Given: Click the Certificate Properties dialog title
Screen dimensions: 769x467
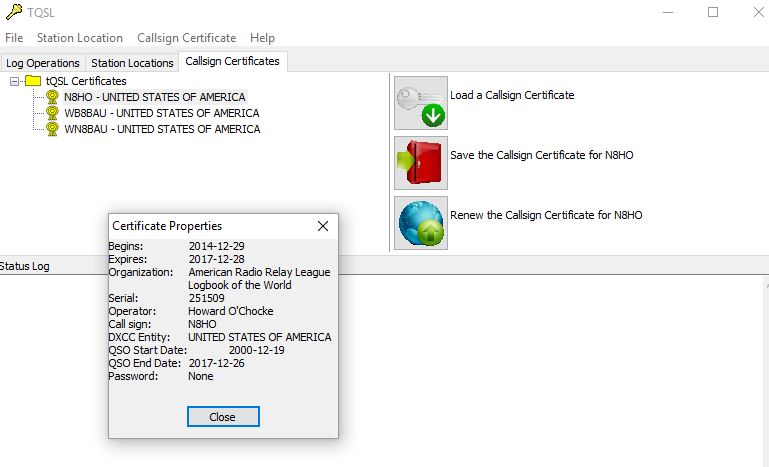Looking at the screenshot, I should (x=167, y=226).
